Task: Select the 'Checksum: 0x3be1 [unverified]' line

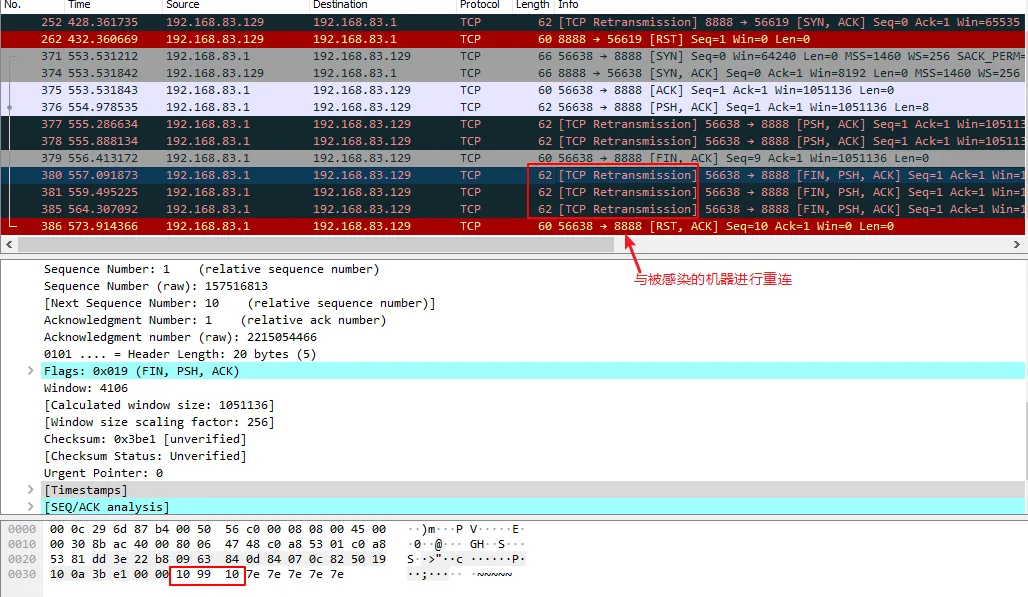Action: click(145, 439)
